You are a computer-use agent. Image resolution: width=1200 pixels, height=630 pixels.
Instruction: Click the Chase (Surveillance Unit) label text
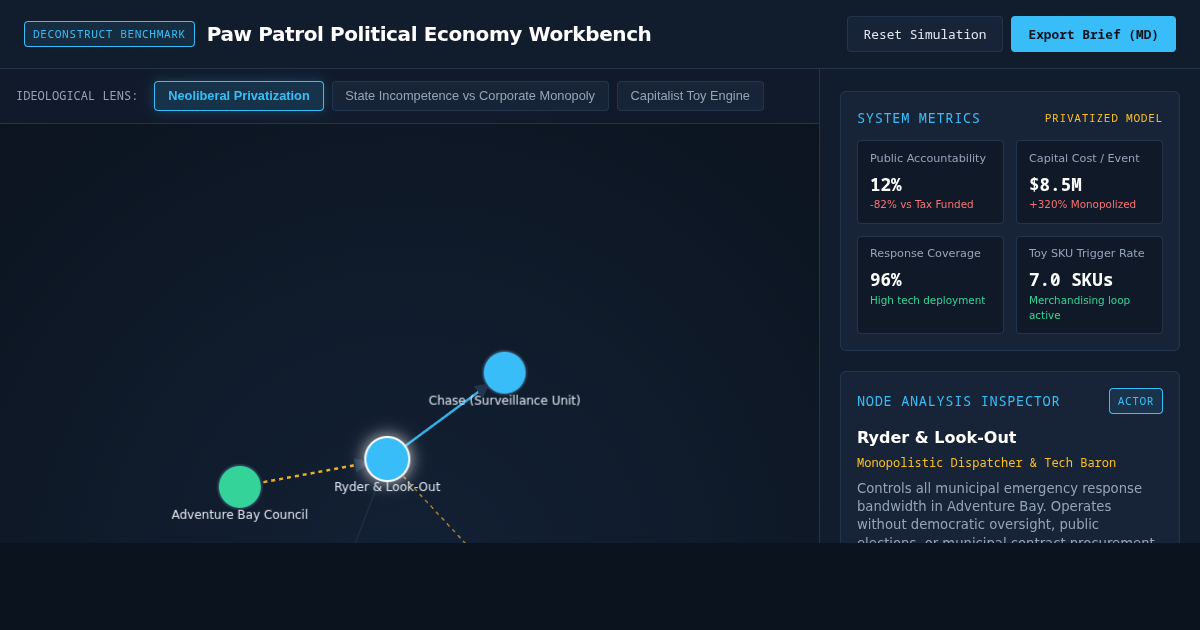(505, 401)
